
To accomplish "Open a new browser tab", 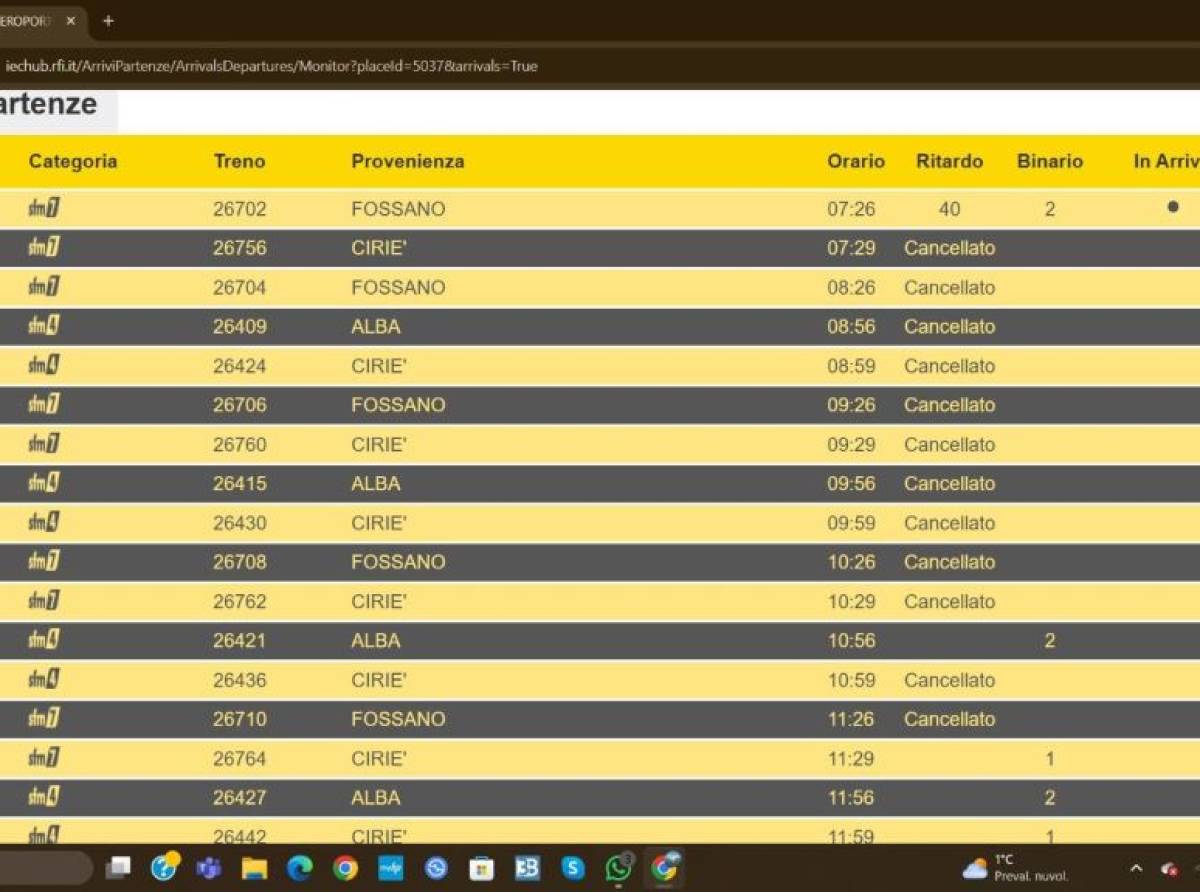I will 108,21.
